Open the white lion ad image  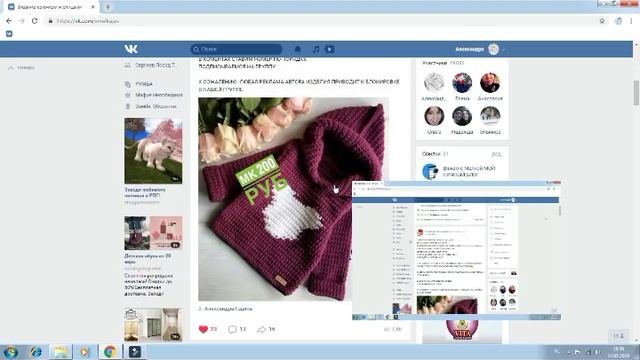153,151
